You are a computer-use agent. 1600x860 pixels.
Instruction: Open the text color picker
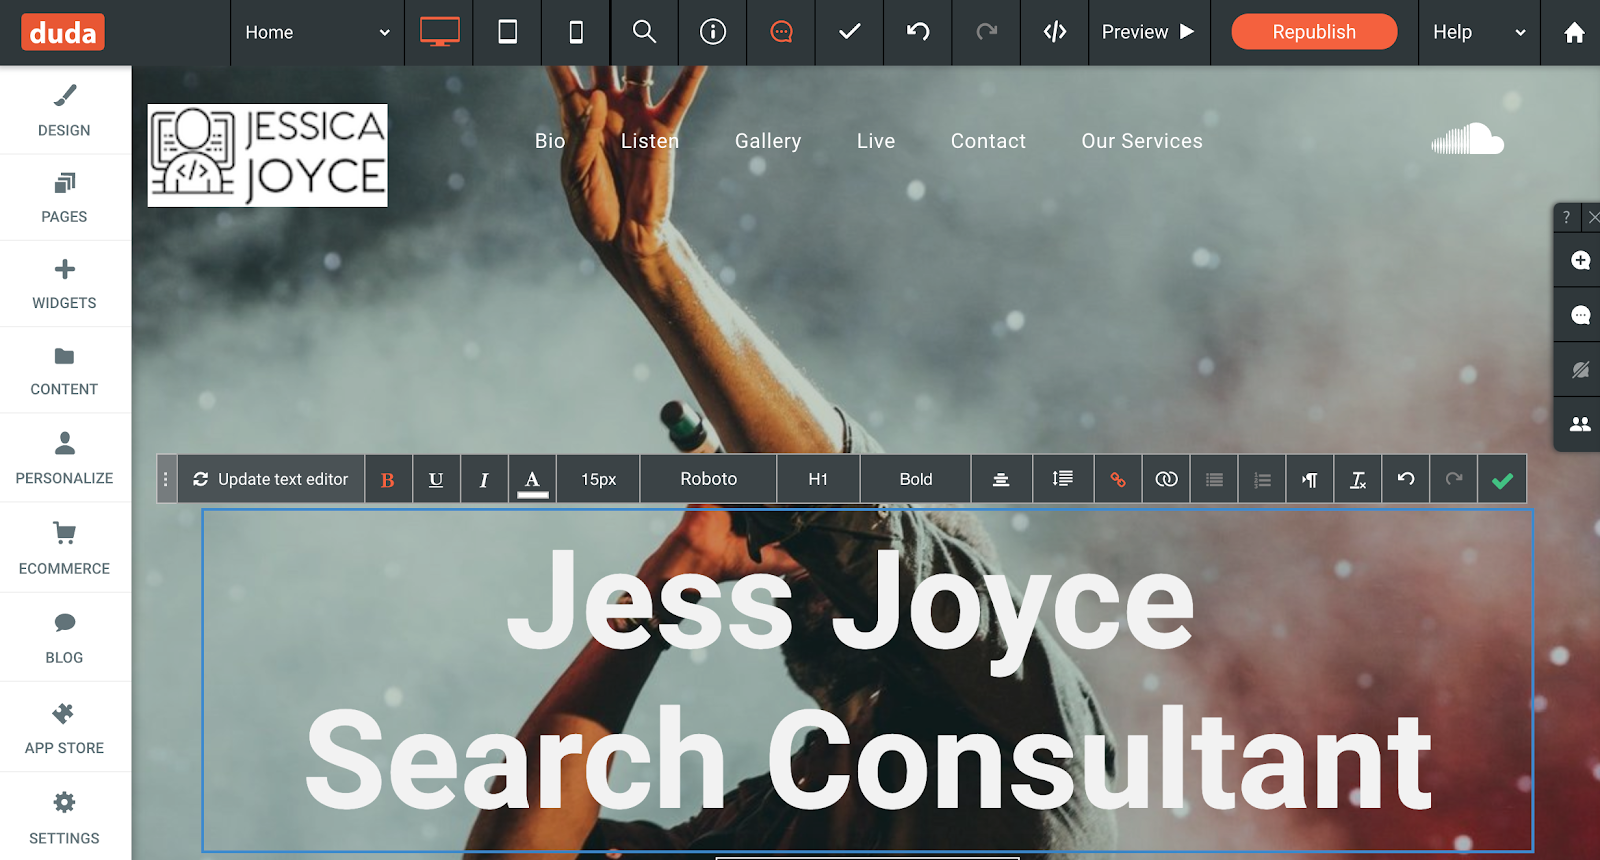(532, 479)
